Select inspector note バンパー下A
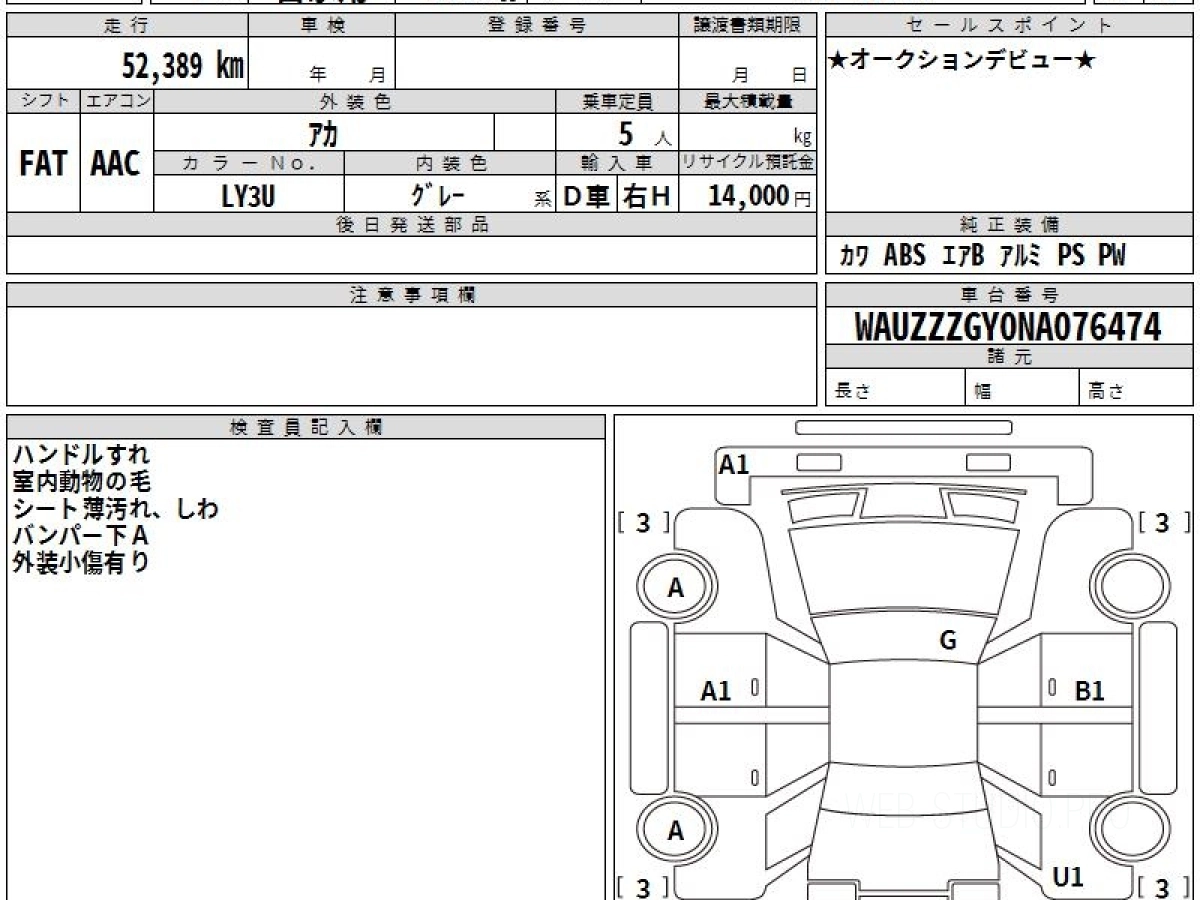Image resolution: width=1200 pixels, height=900 pixels. click(x=79, y=536)
